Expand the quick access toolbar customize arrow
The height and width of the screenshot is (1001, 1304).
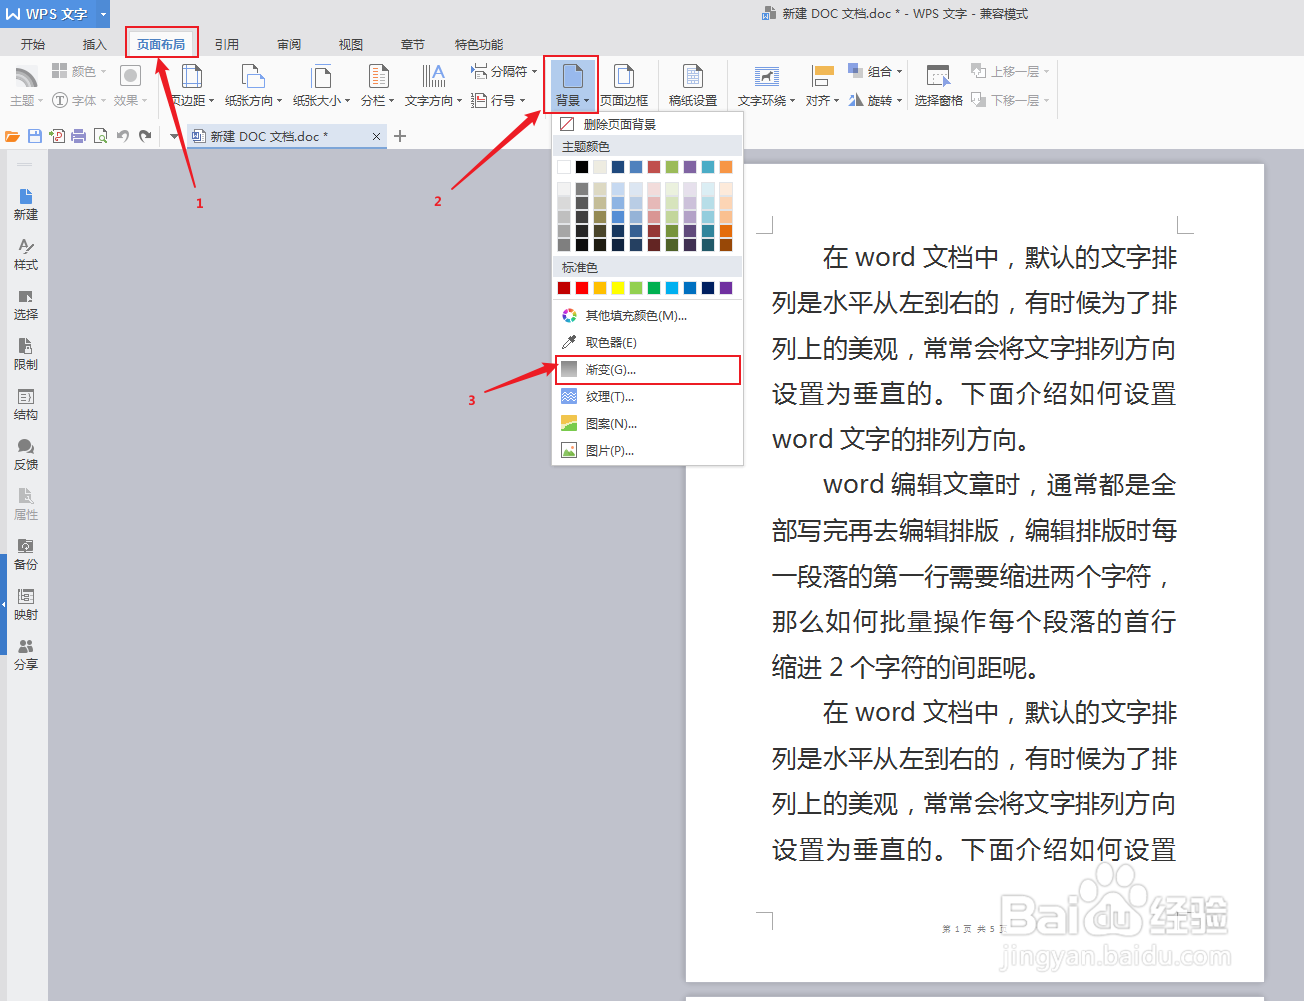pos(174,136)
